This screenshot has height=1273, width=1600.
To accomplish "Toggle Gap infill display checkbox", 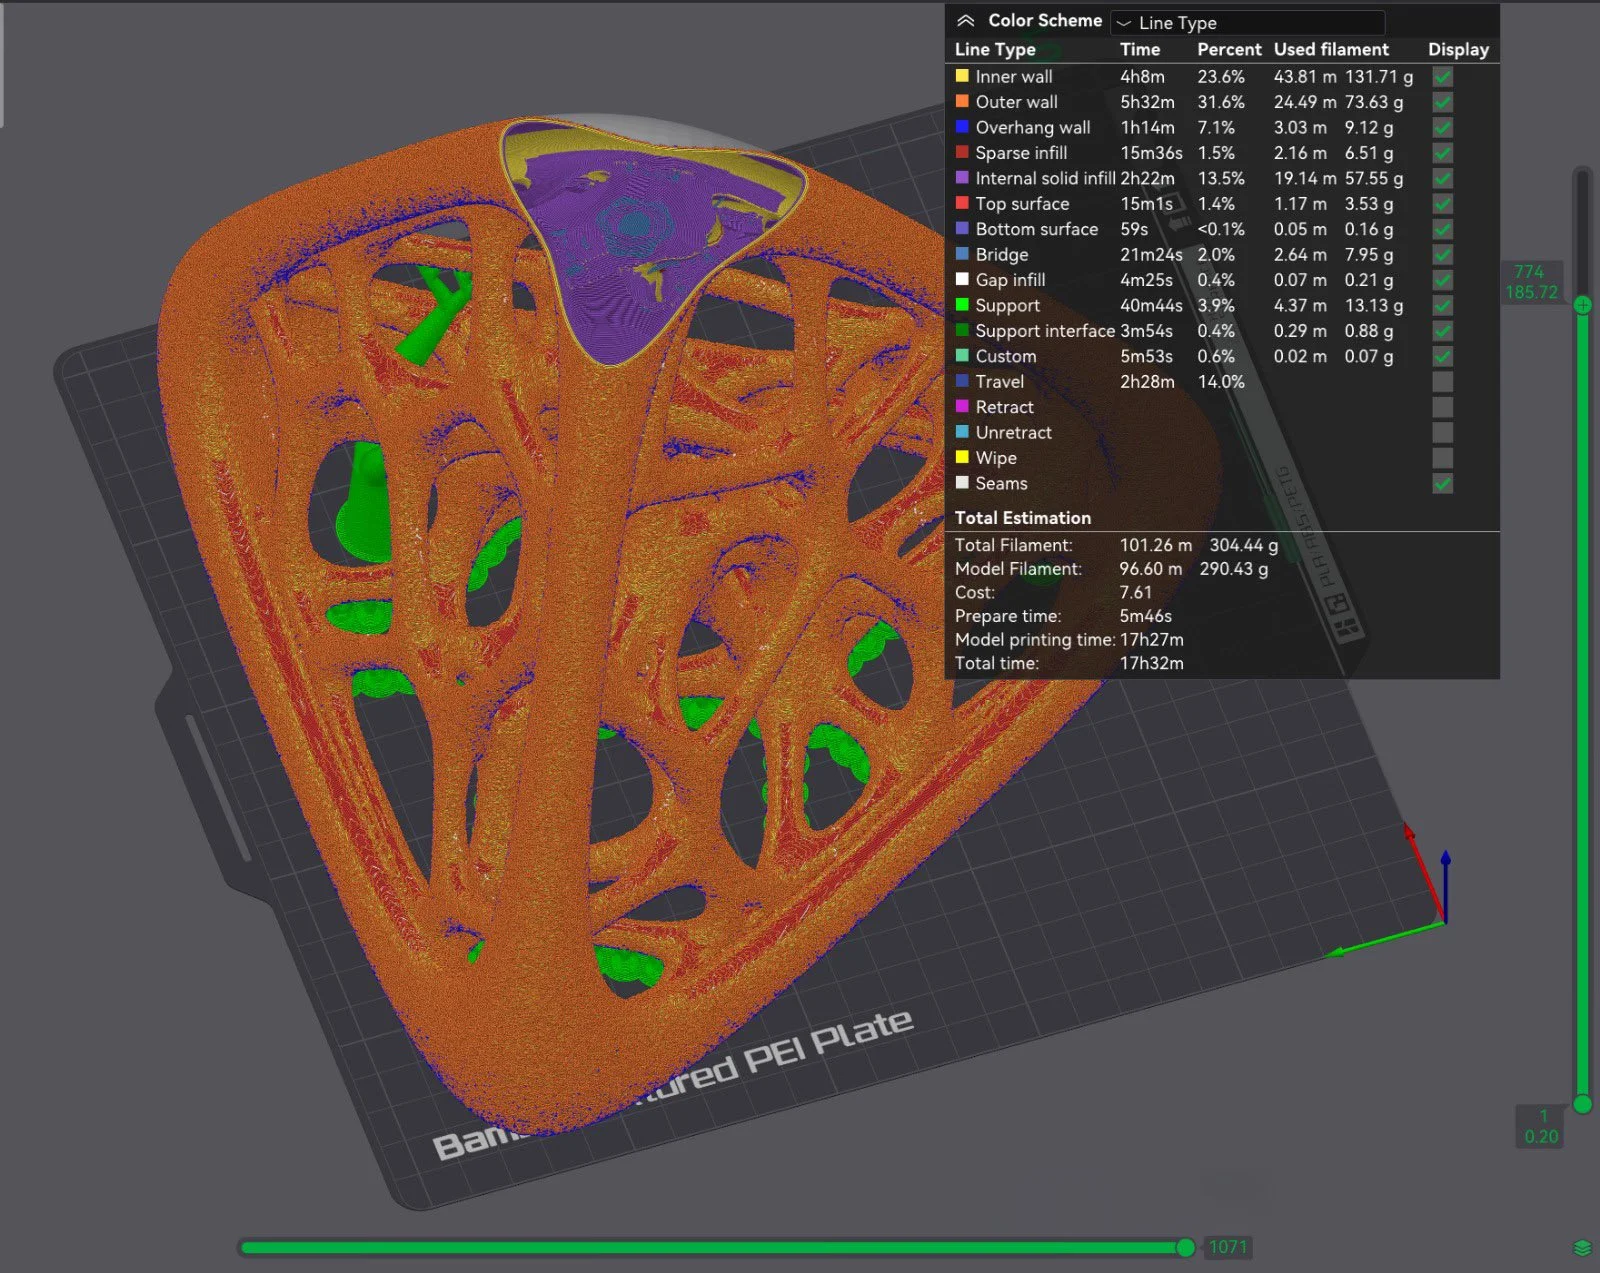I will point(1442,280).
